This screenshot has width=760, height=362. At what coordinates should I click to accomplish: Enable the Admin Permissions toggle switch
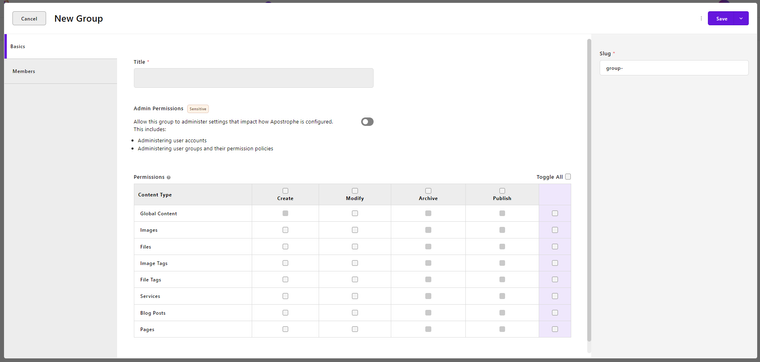367,122
